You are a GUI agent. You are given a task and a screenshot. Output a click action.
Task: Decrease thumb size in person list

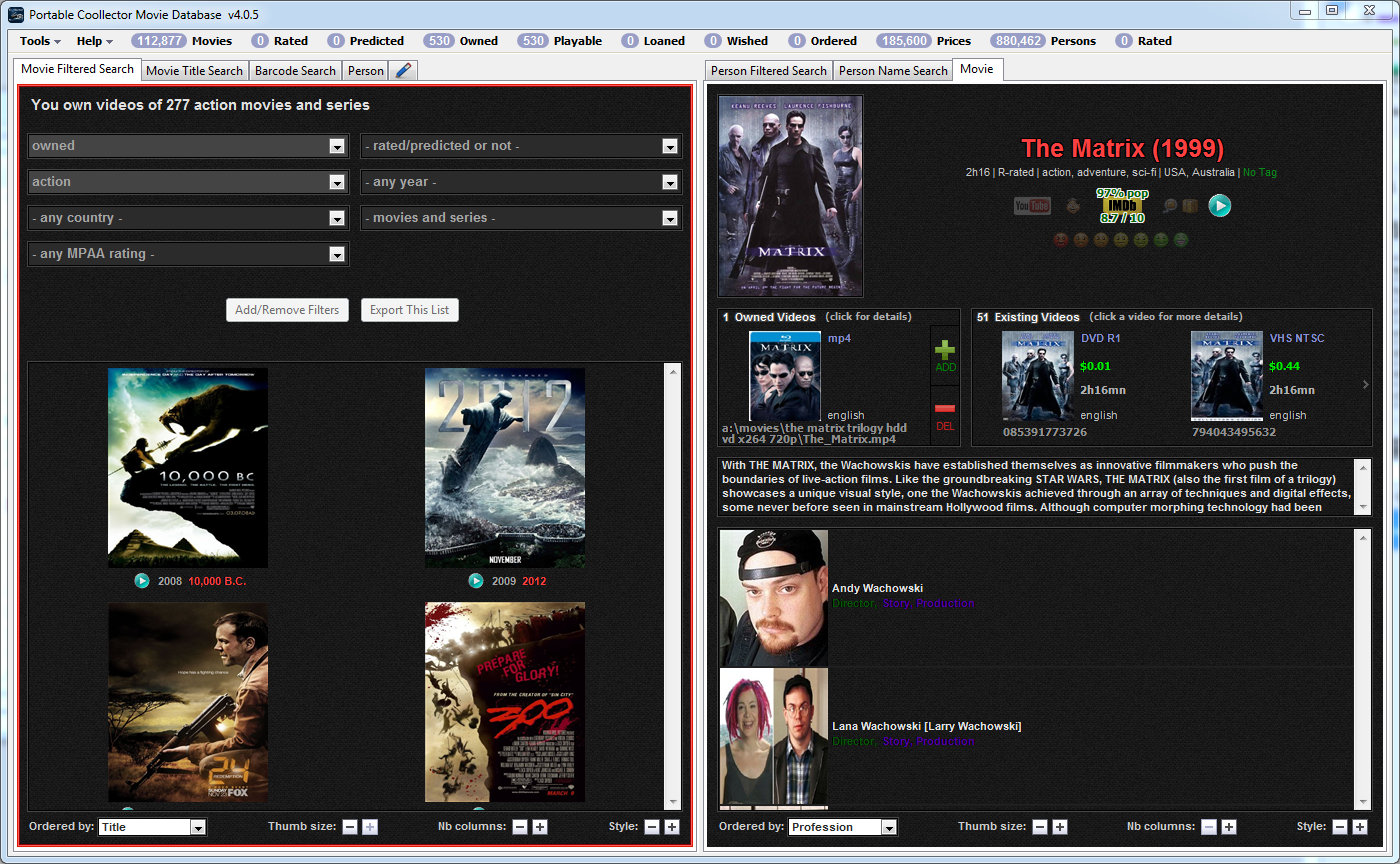[1040, 827]
